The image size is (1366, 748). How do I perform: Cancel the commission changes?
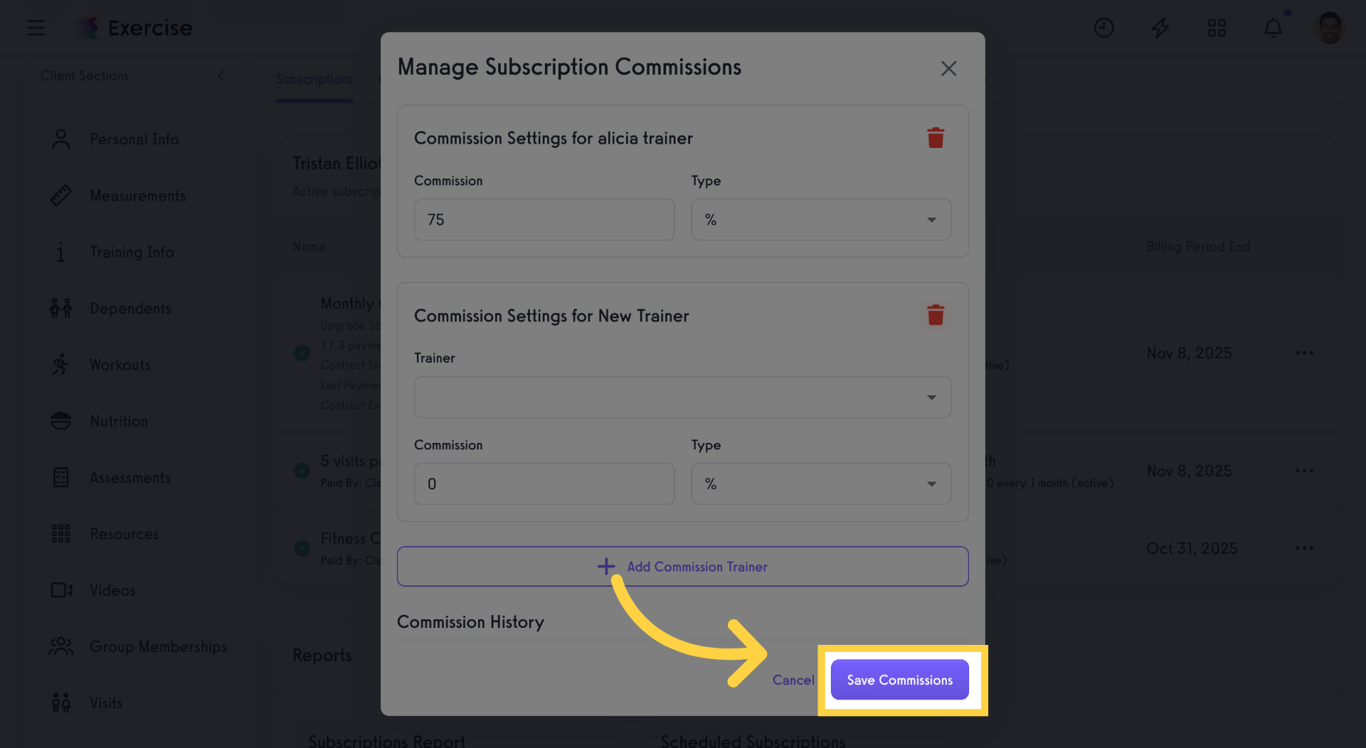793,680
